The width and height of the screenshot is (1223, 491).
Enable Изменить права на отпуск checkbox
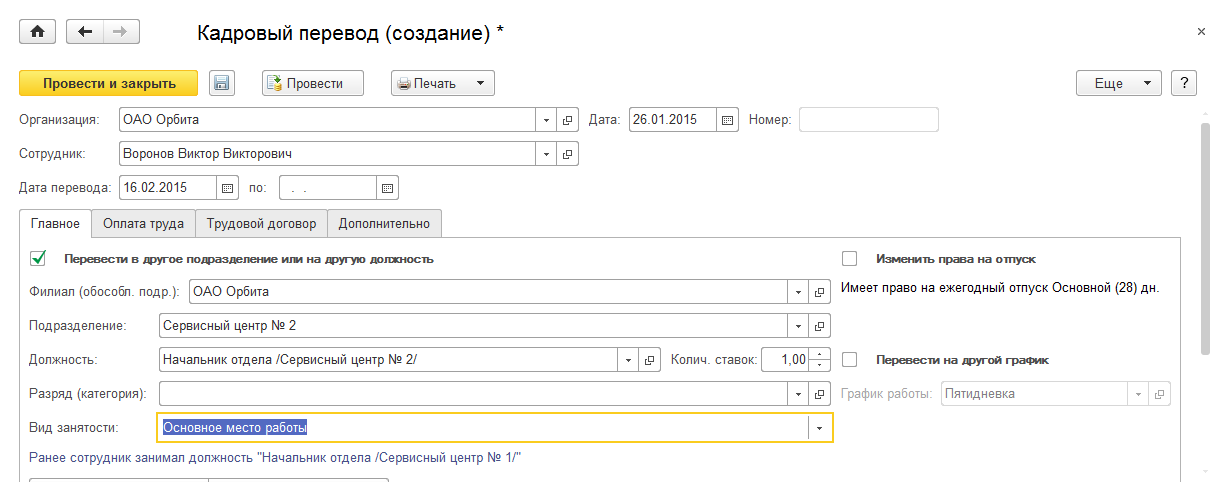click(x=850, y=258)
